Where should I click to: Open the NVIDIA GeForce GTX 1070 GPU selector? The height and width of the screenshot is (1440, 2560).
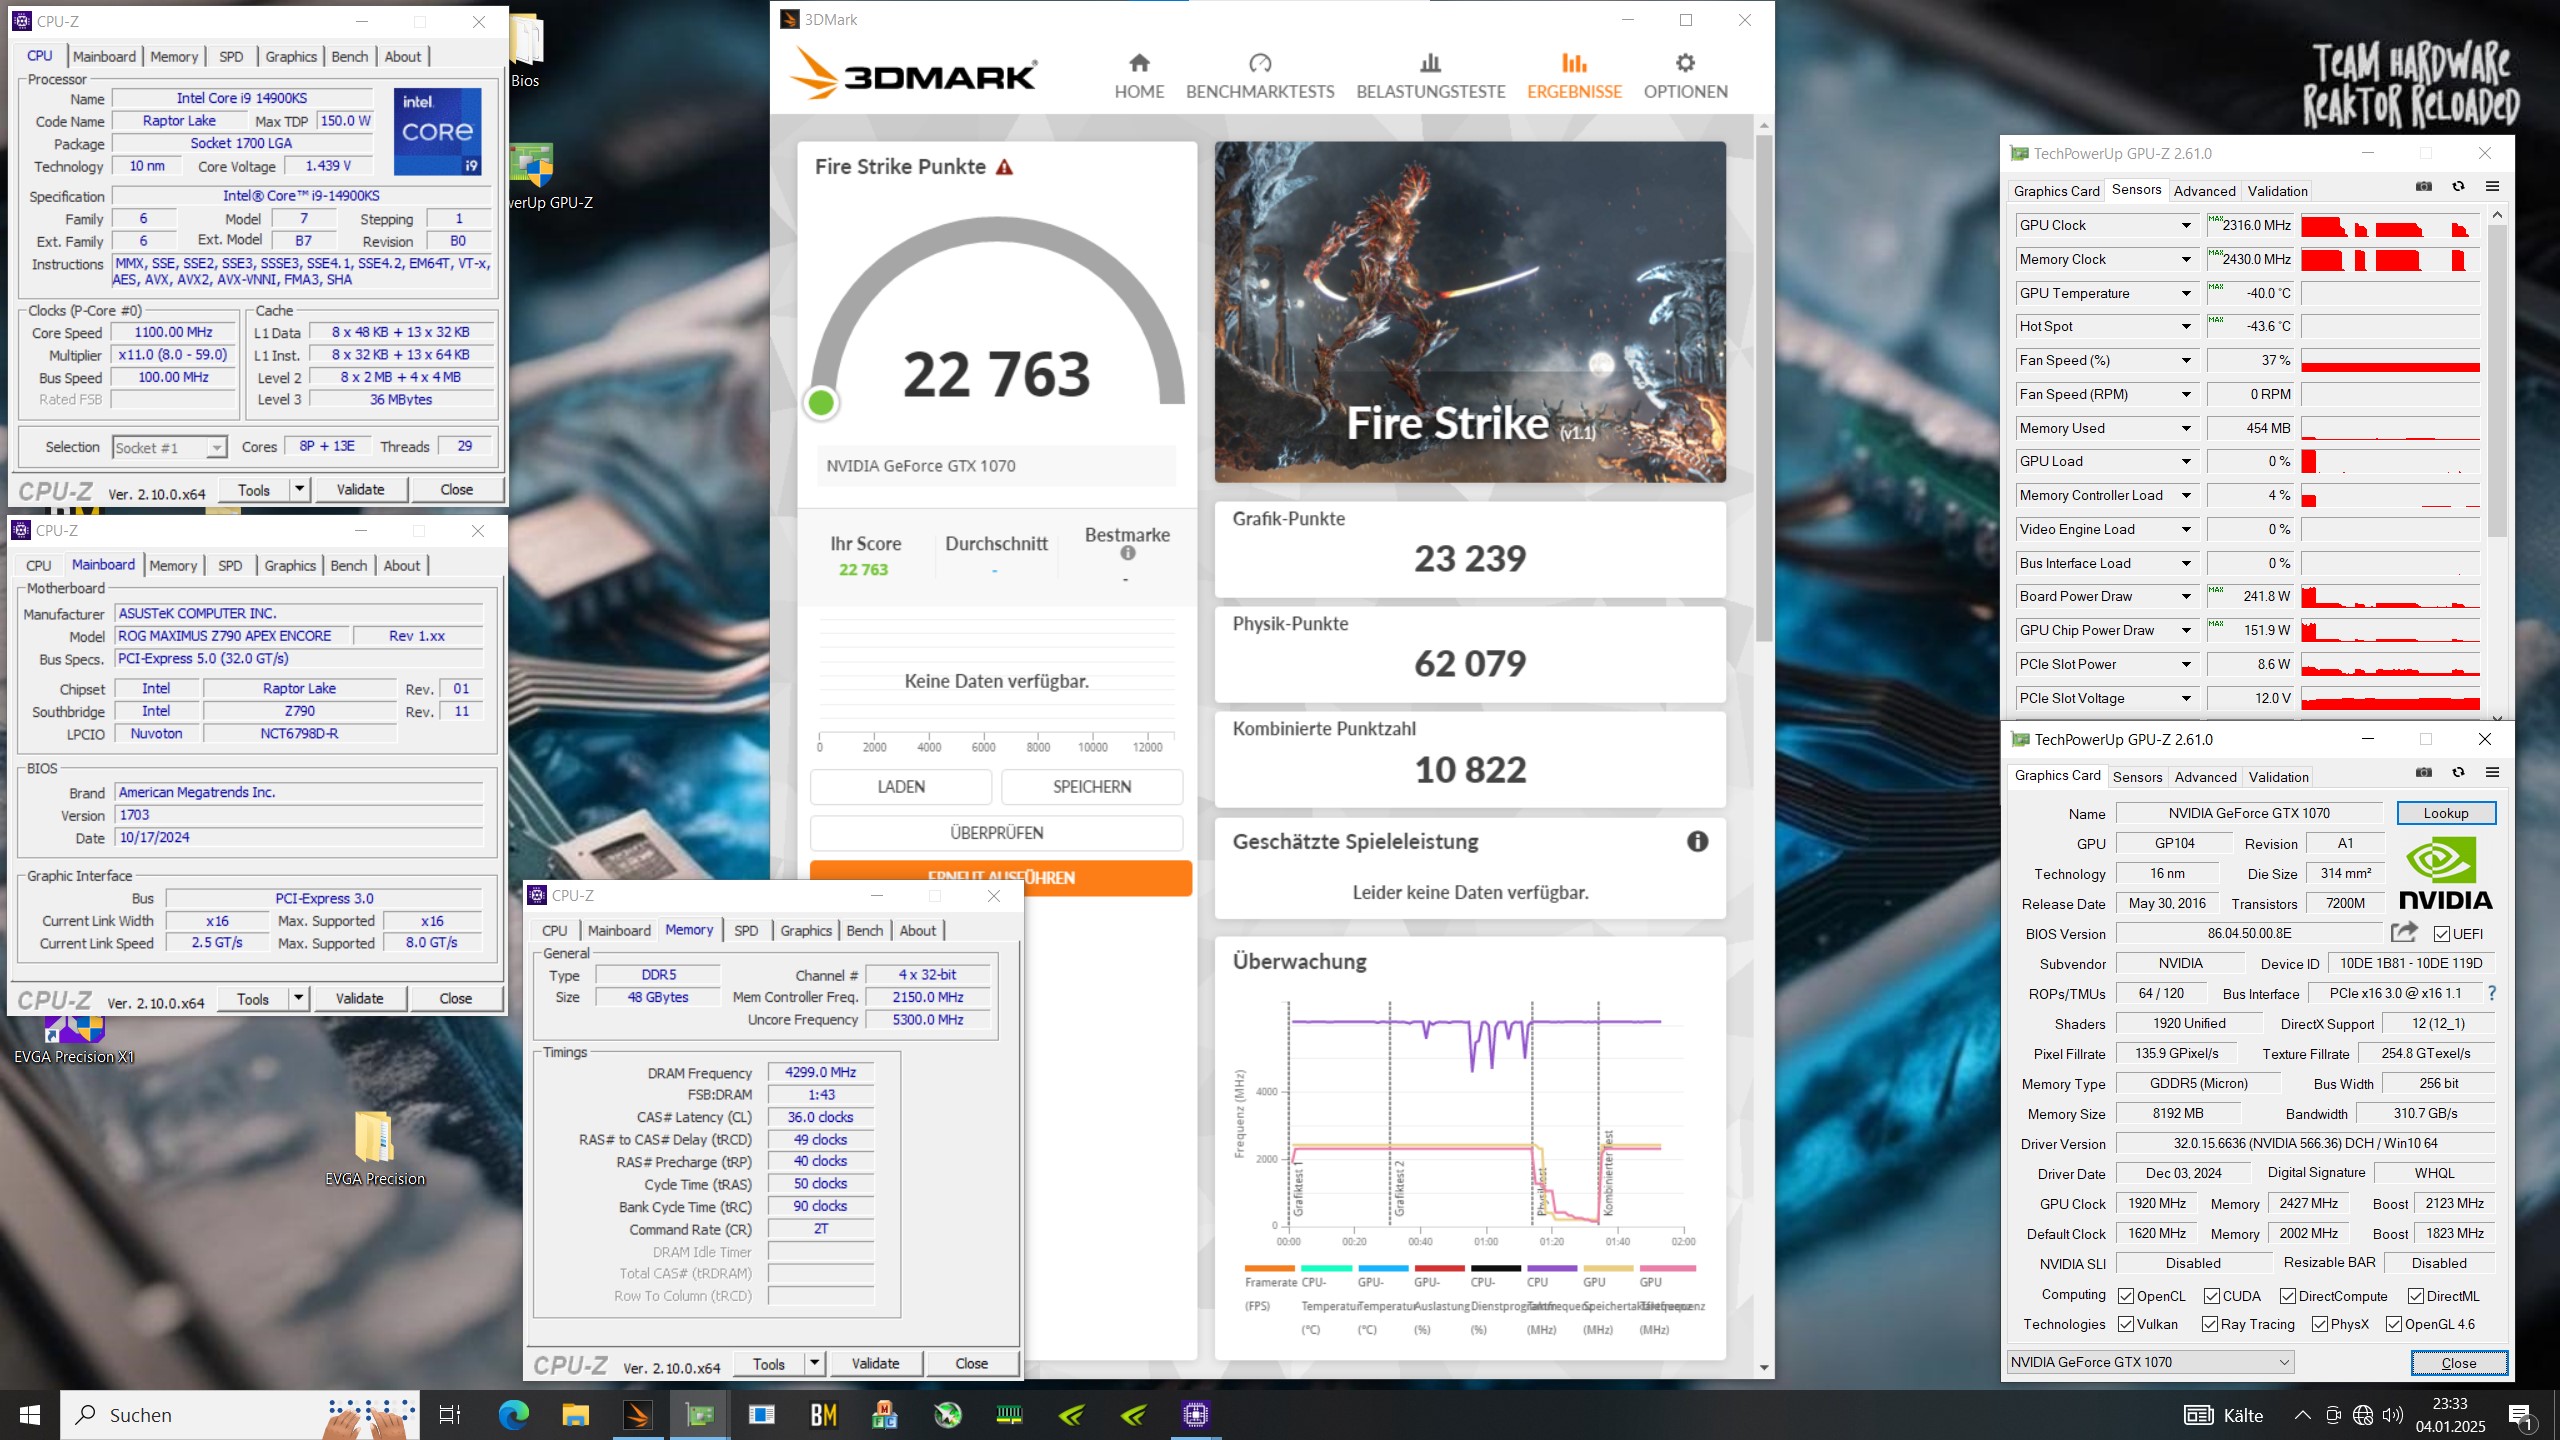(2150, 1362)
